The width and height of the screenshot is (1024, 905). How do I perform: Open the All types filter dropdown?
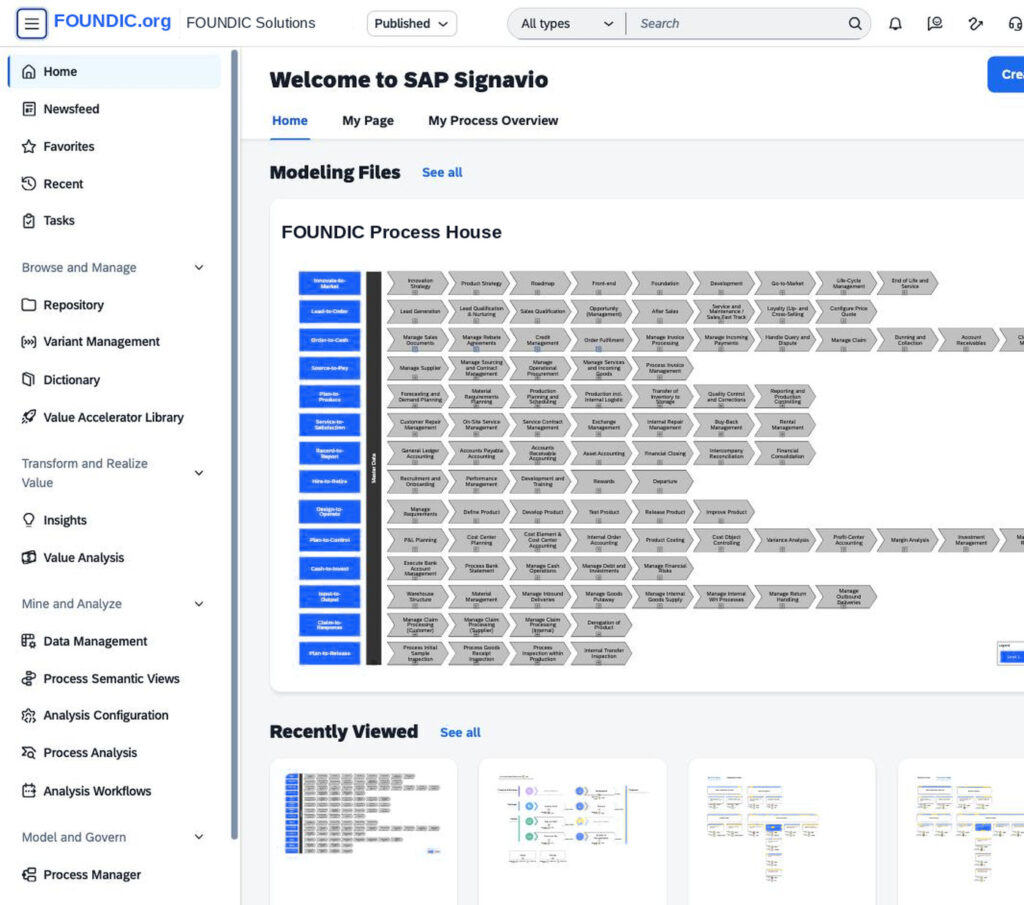coord(567,24)
